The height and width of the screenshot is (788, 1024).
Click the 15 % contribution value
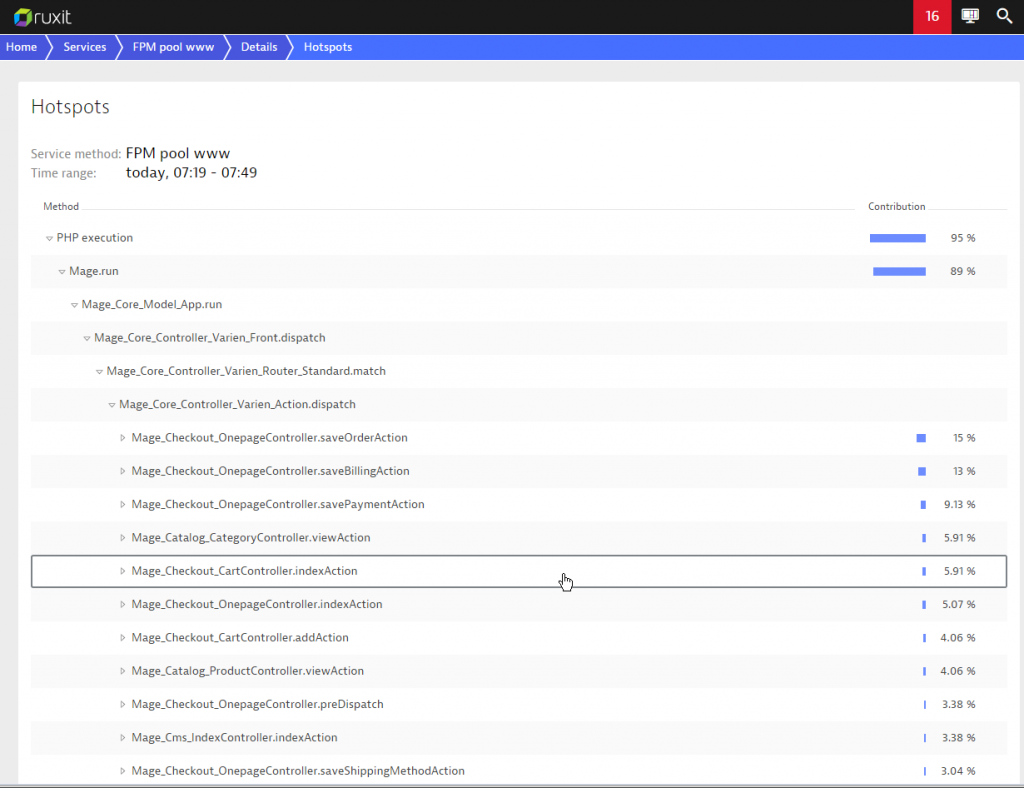point(964,437)
